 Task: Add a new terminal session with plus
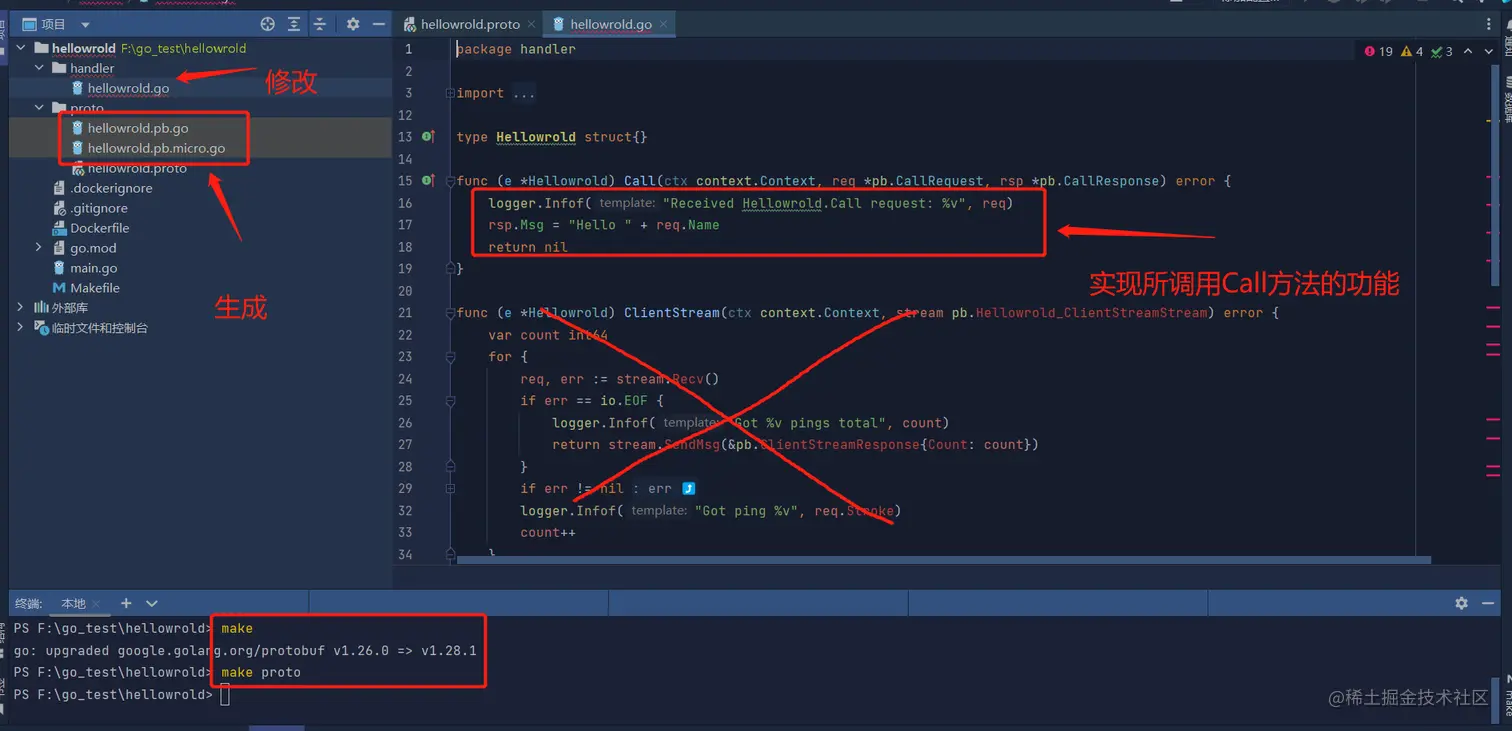[x=126, y=603]
